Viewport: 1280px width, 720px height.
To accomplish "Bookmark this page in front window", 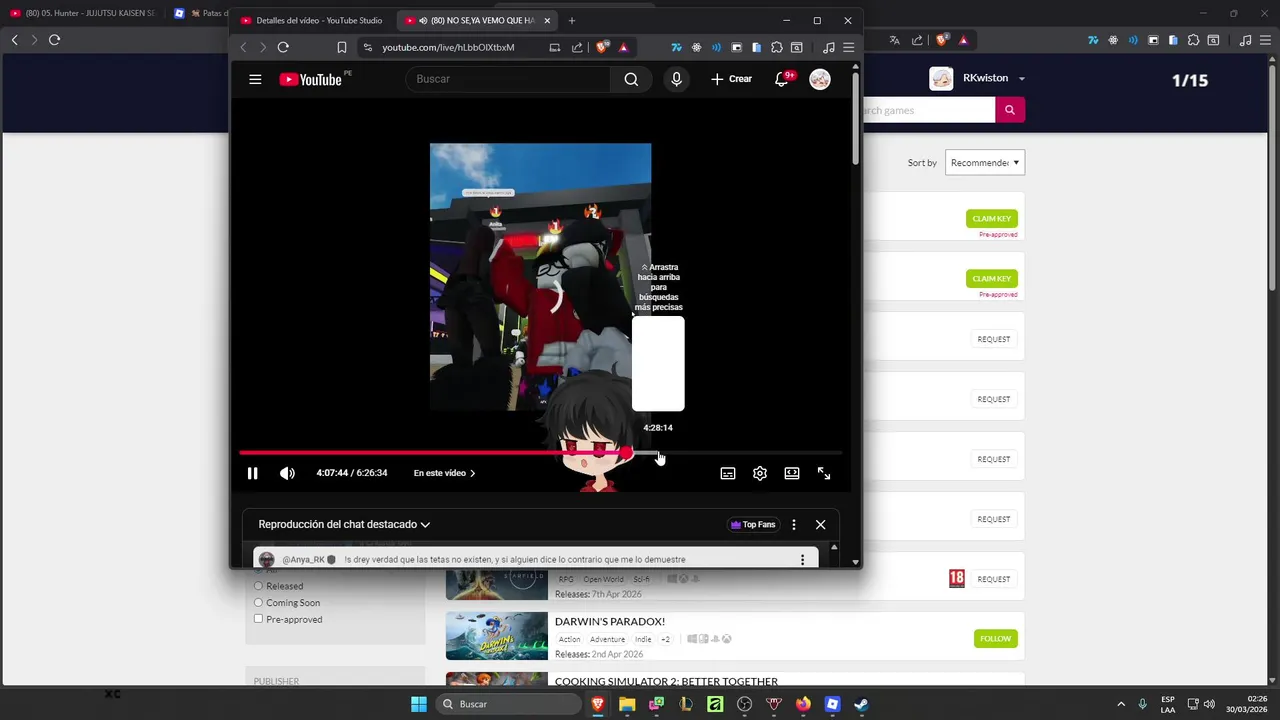I will (x=342, y=47).
